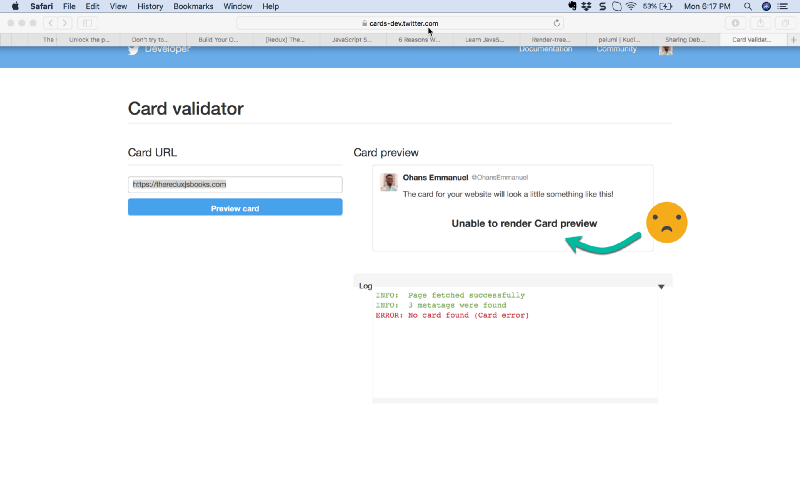Click the Evernote icon in menu bar

point(572,6)
